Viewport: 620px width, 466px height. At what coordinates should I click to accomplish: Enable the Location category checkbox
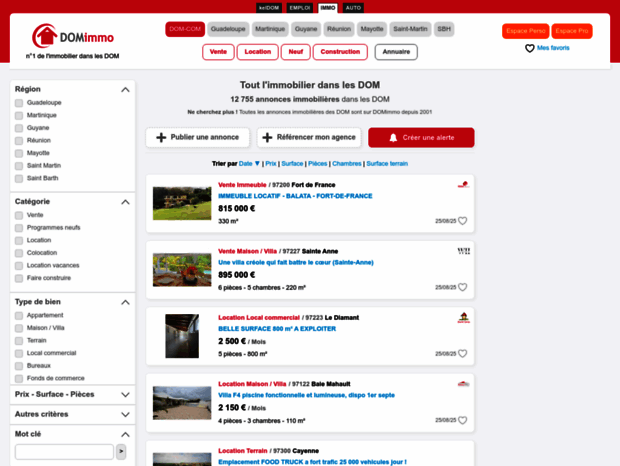pos(19,240)
